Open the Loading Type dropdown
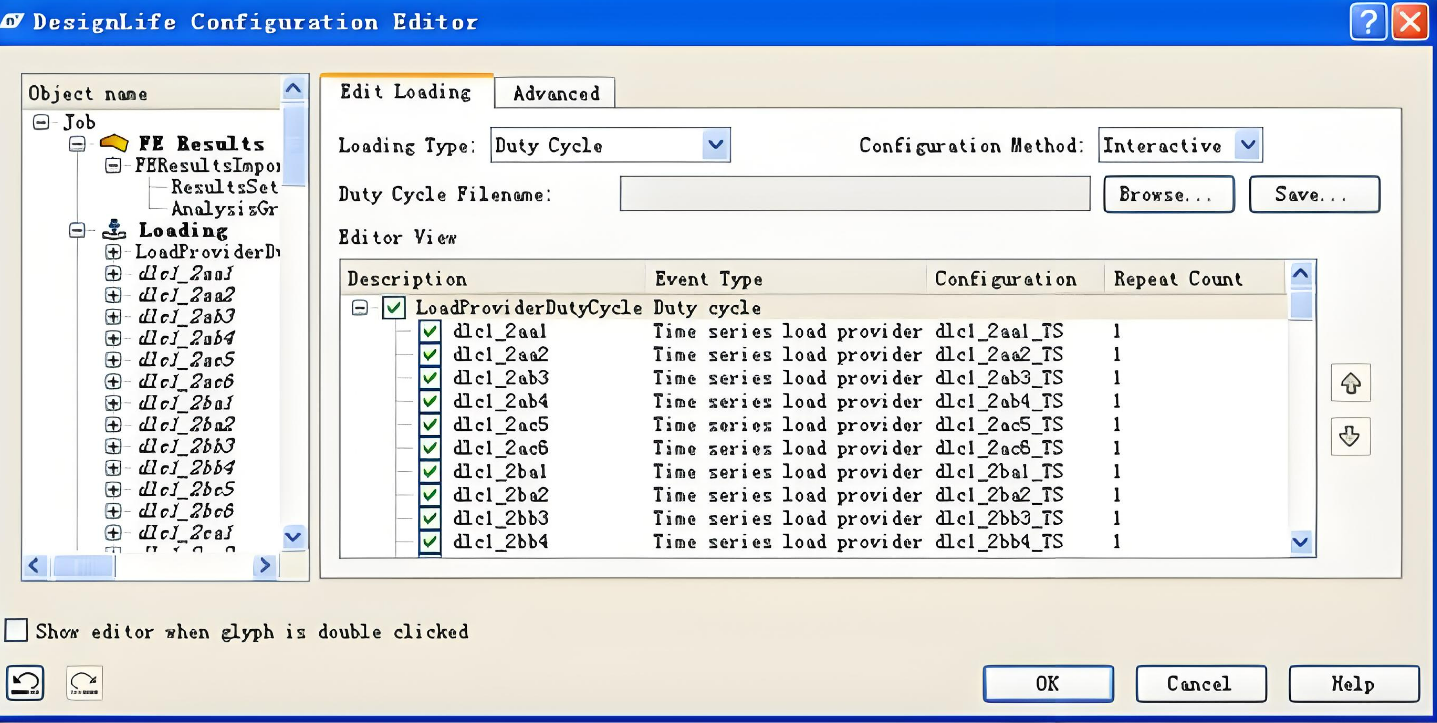The image size is (1437, 723). tap(715, 145)
